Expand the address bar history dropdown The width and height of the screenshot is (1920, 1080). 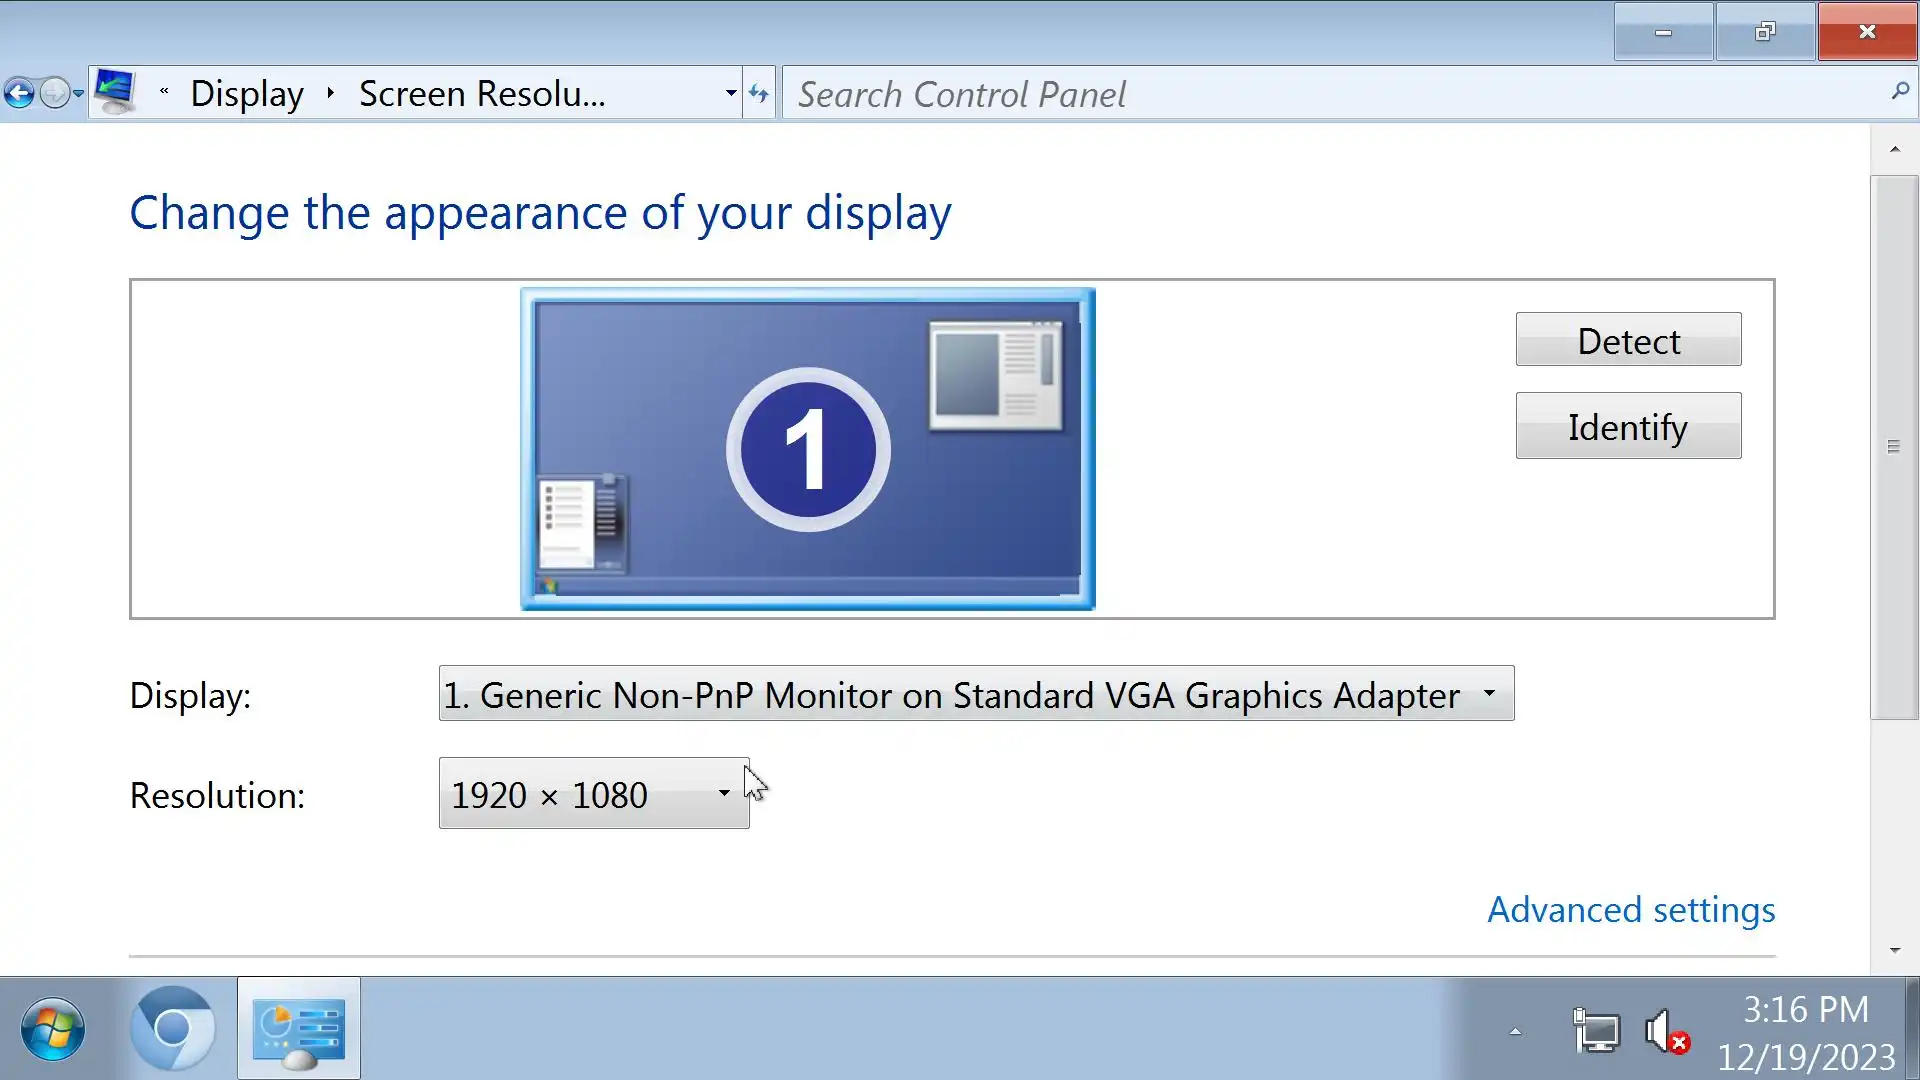[x=731, y=94]
